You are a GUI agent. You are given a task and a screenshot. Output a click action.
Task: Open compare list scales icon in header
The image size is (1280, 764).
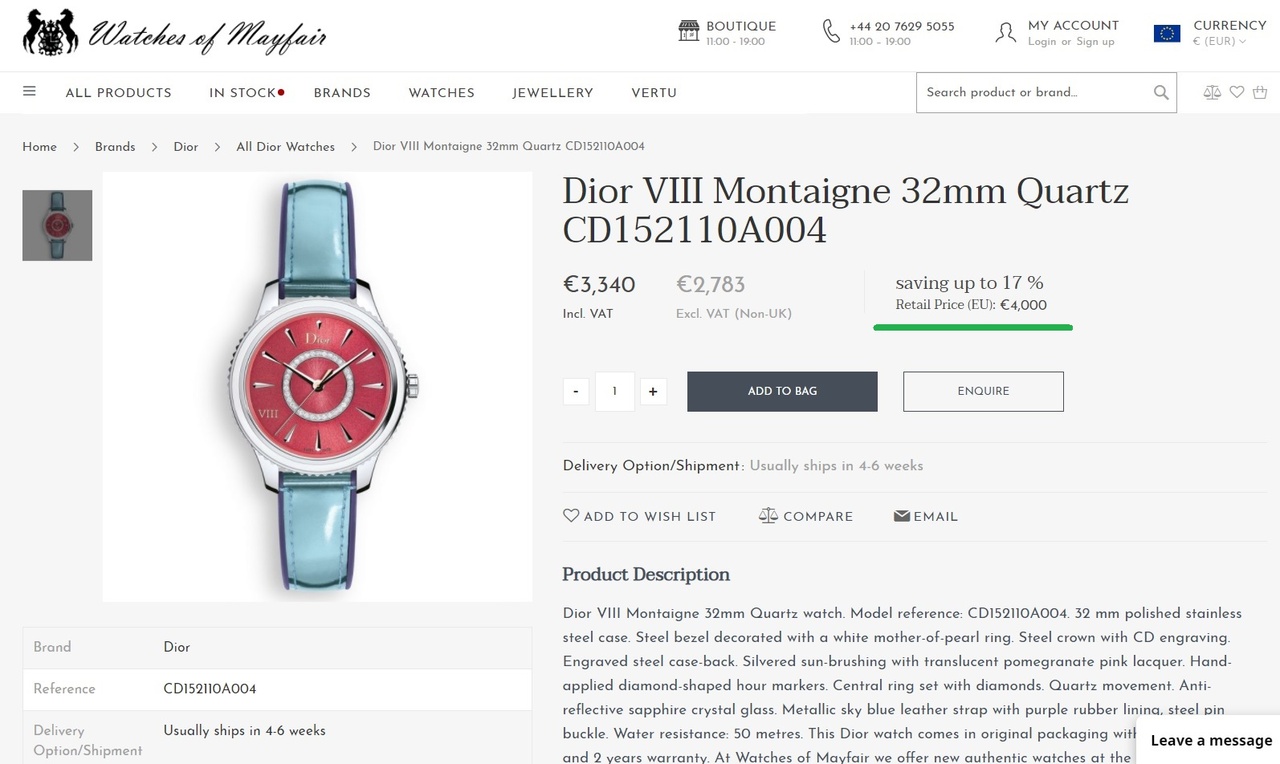pyautogui.click(x=1212, y=92)
